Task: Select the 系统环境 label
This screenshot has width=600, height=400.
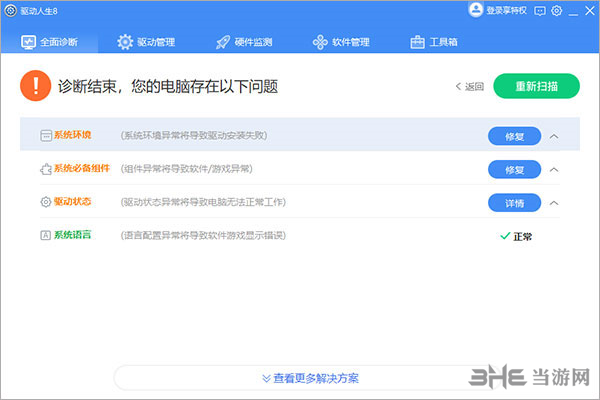Action: pyautogui.click(x=72, y=135)
